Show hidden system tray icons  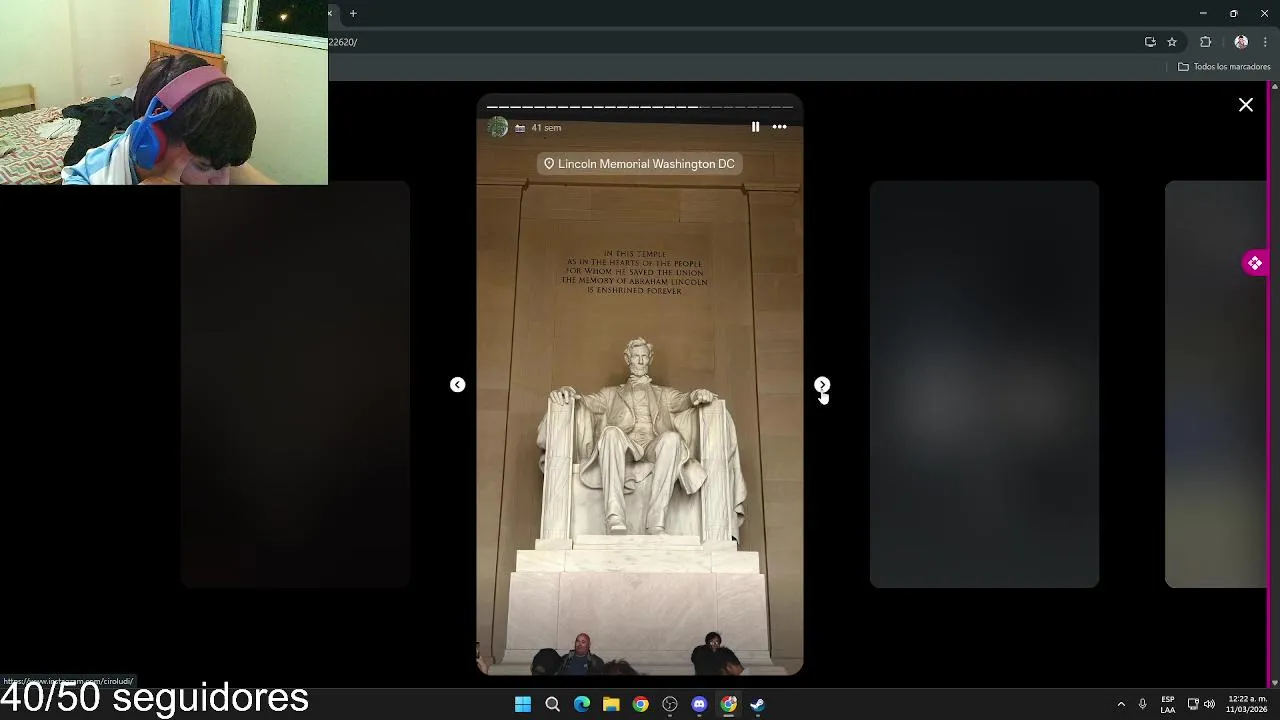(1121, 704)
